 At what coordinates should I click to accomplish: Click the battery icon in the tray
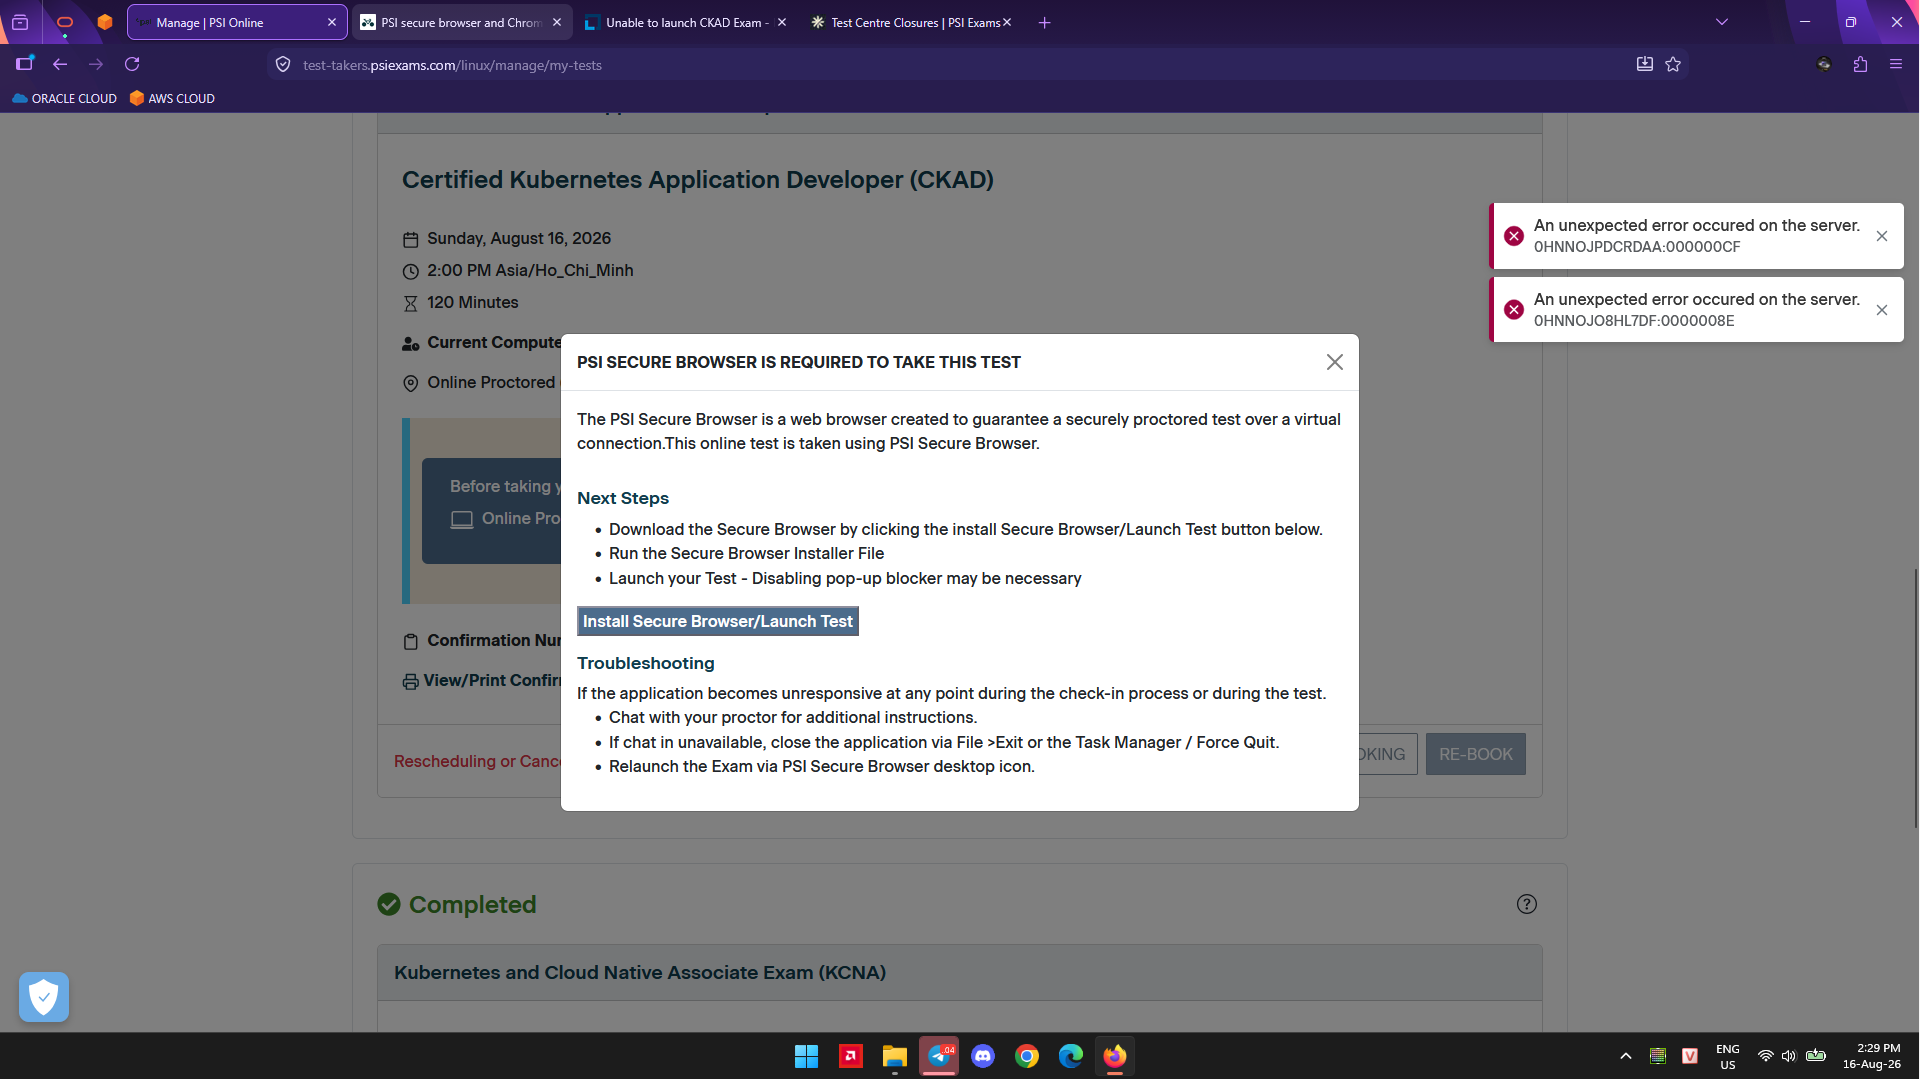[x=1816, y=1056]
